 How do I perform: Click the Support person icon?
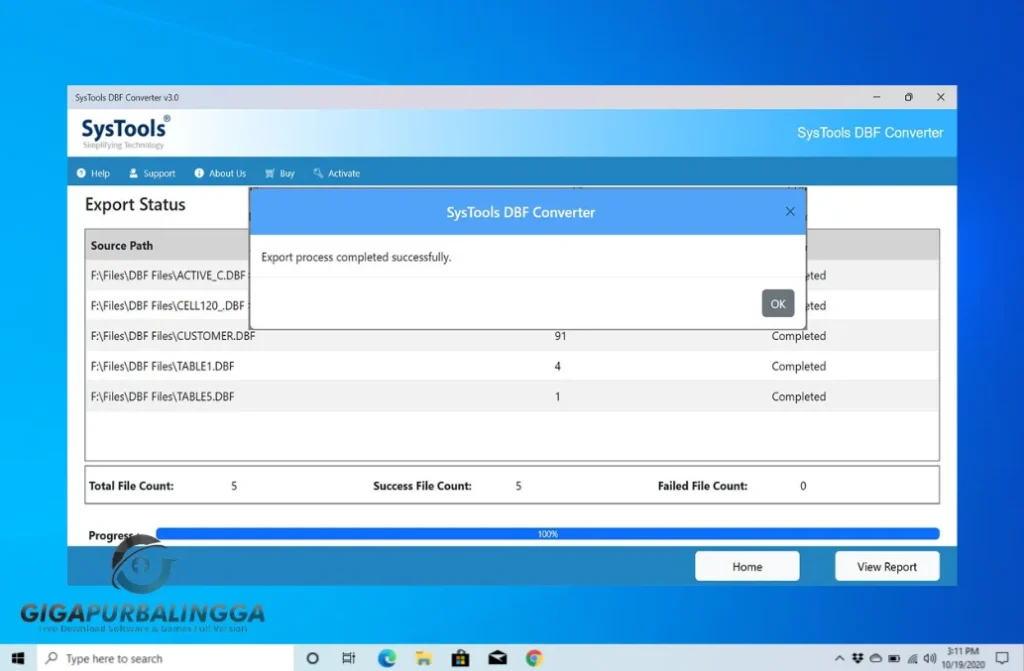click(x=133, y=173)
